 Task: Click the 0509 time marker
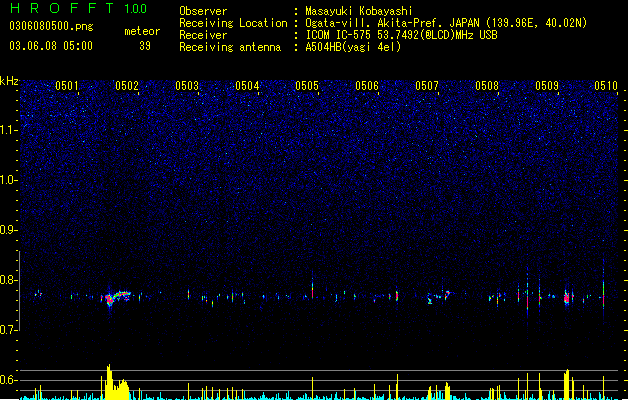547,86
